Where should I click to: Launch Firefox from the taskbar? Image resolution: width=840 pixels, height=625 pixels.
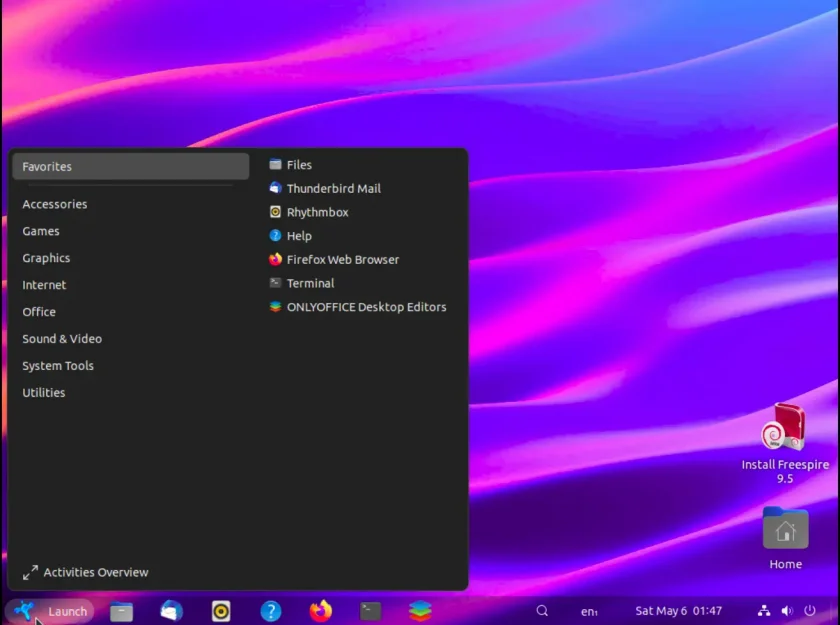tap(320, 611)
